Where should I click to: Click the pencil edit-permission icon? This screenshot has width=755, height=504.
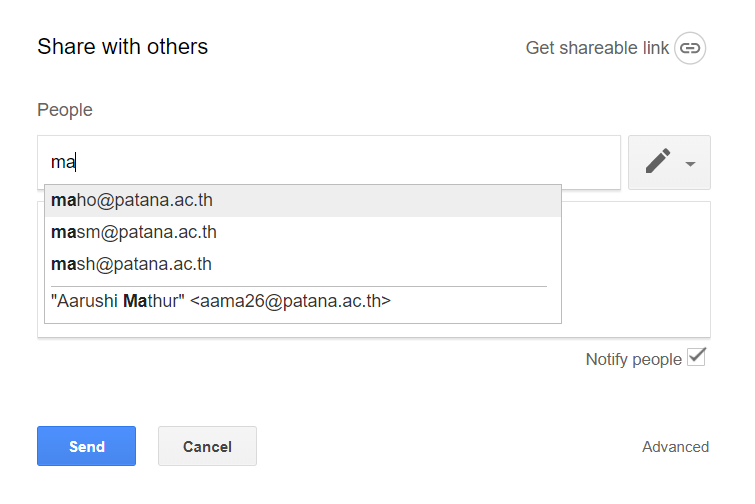click(658, 161)
